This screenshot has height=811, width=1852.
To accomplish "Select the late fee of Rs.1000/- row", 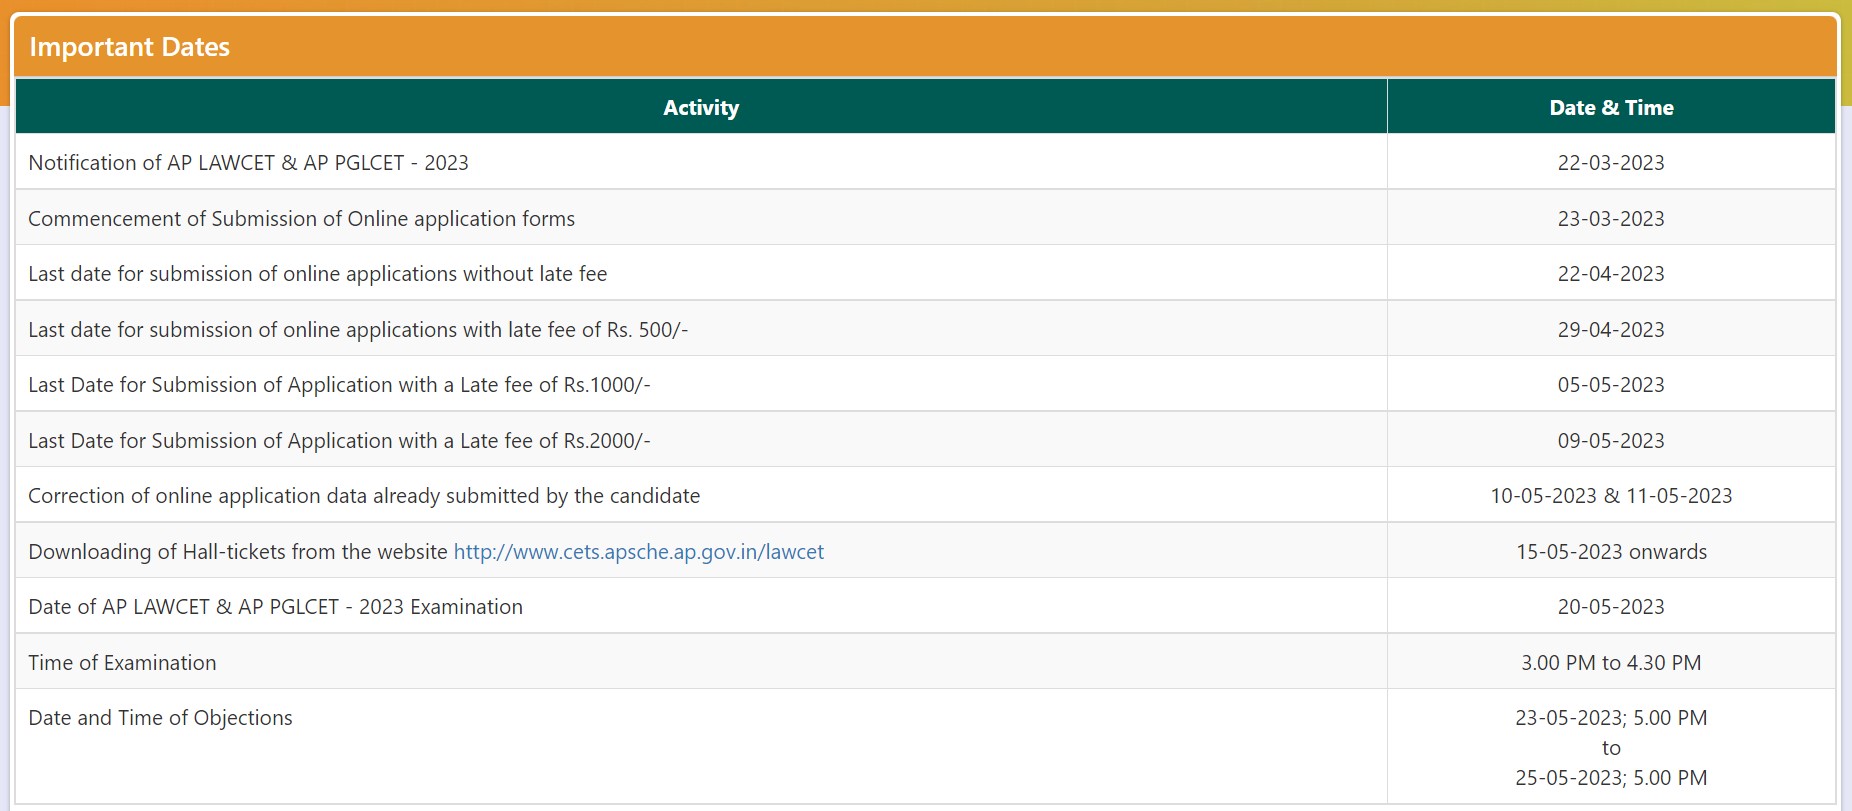I will tap(339, 385).
